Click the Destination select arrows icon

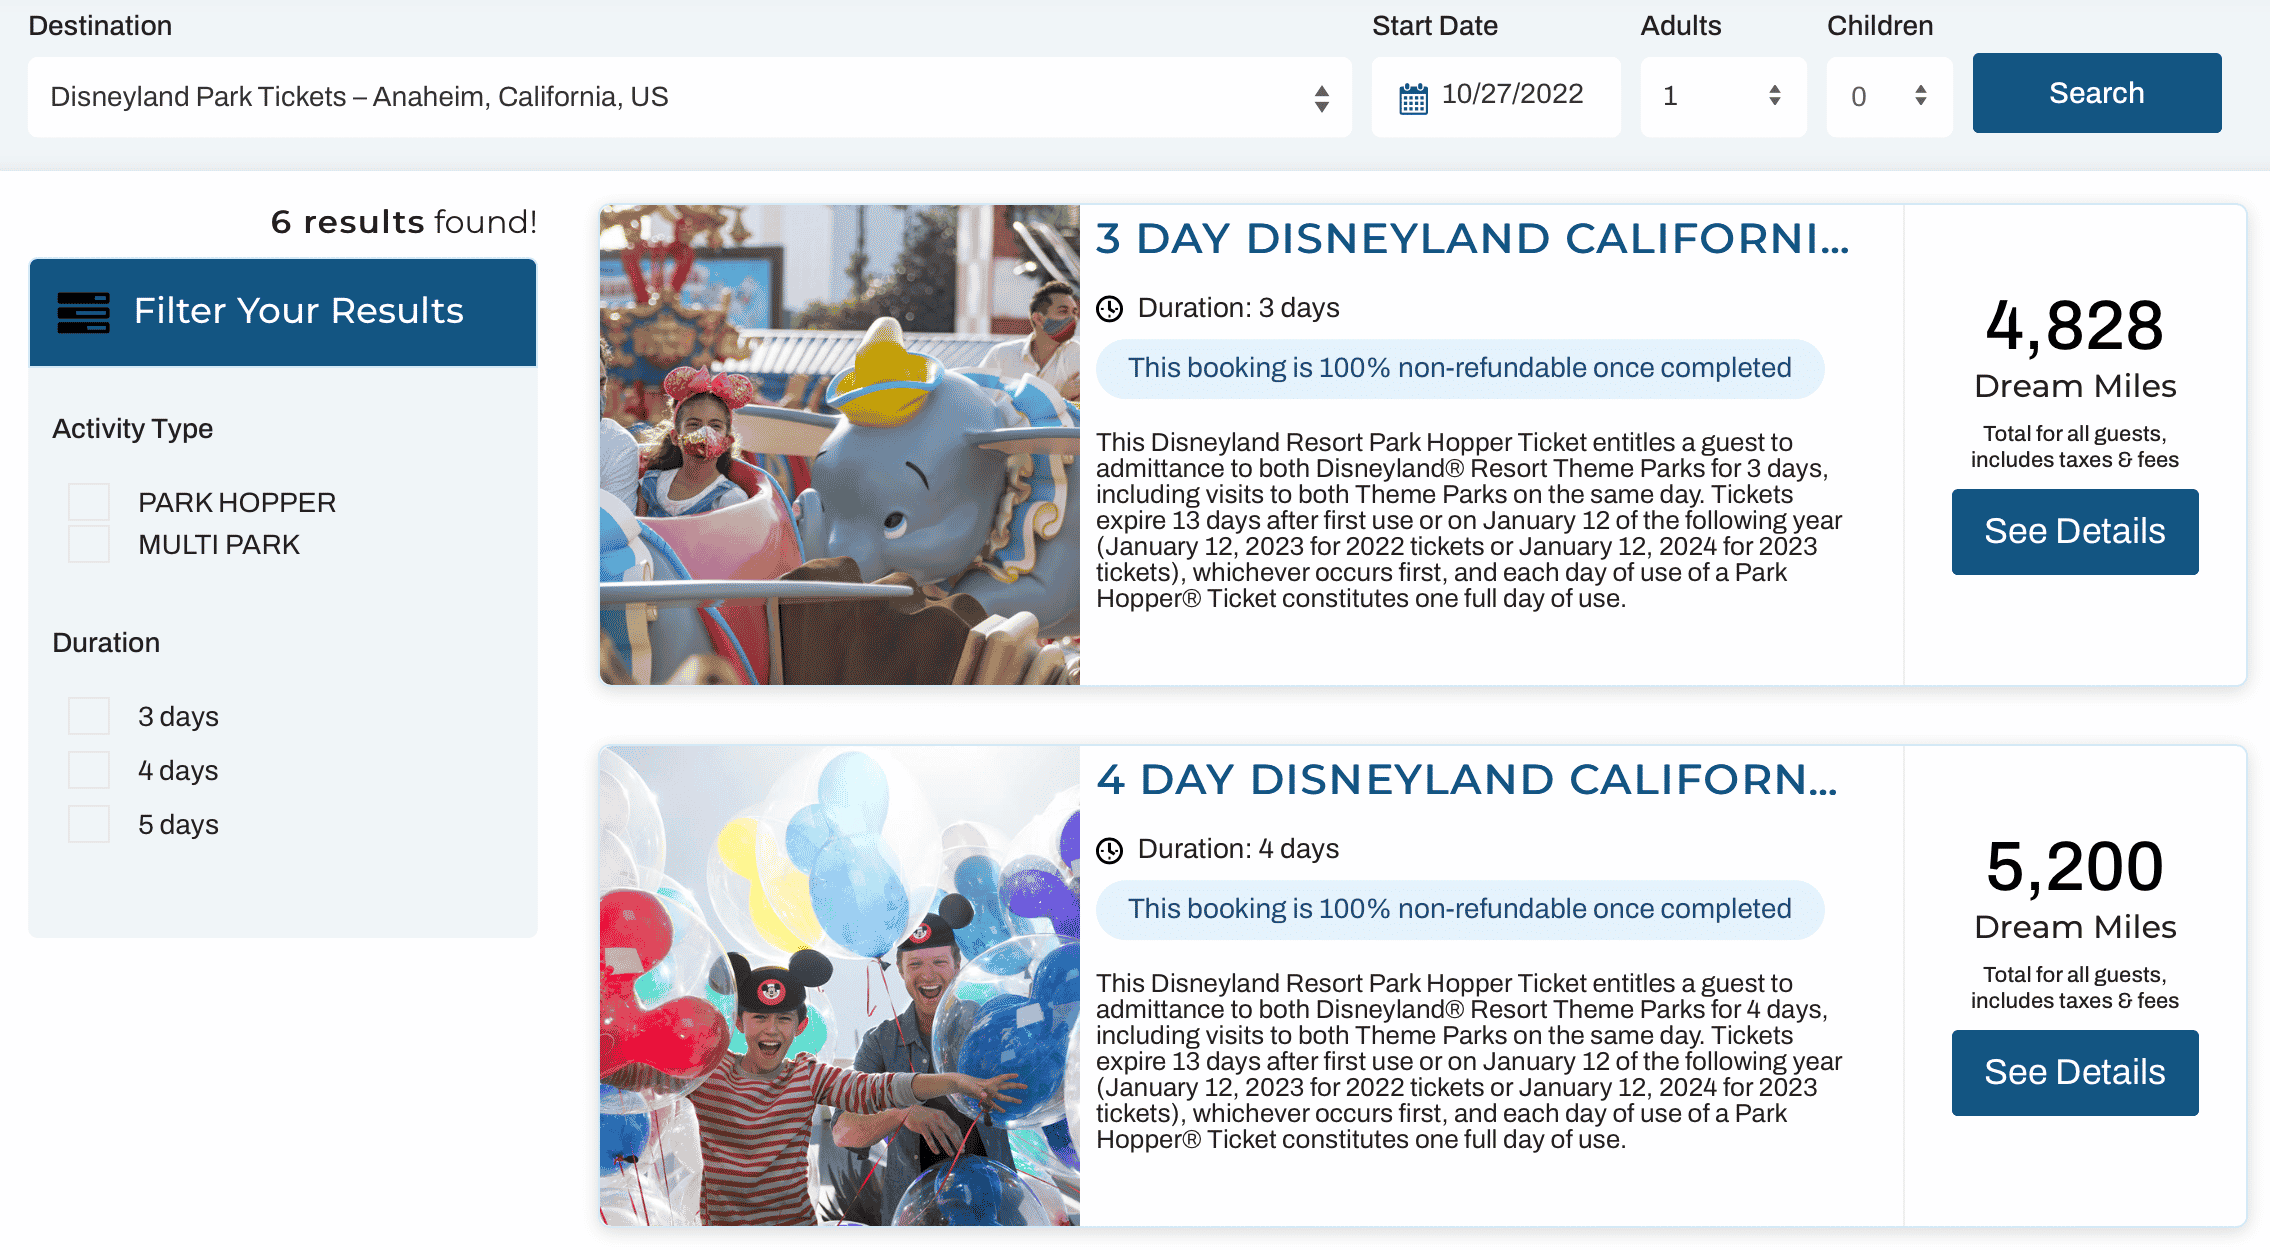pyautogui.click(x=1321, y=97)
